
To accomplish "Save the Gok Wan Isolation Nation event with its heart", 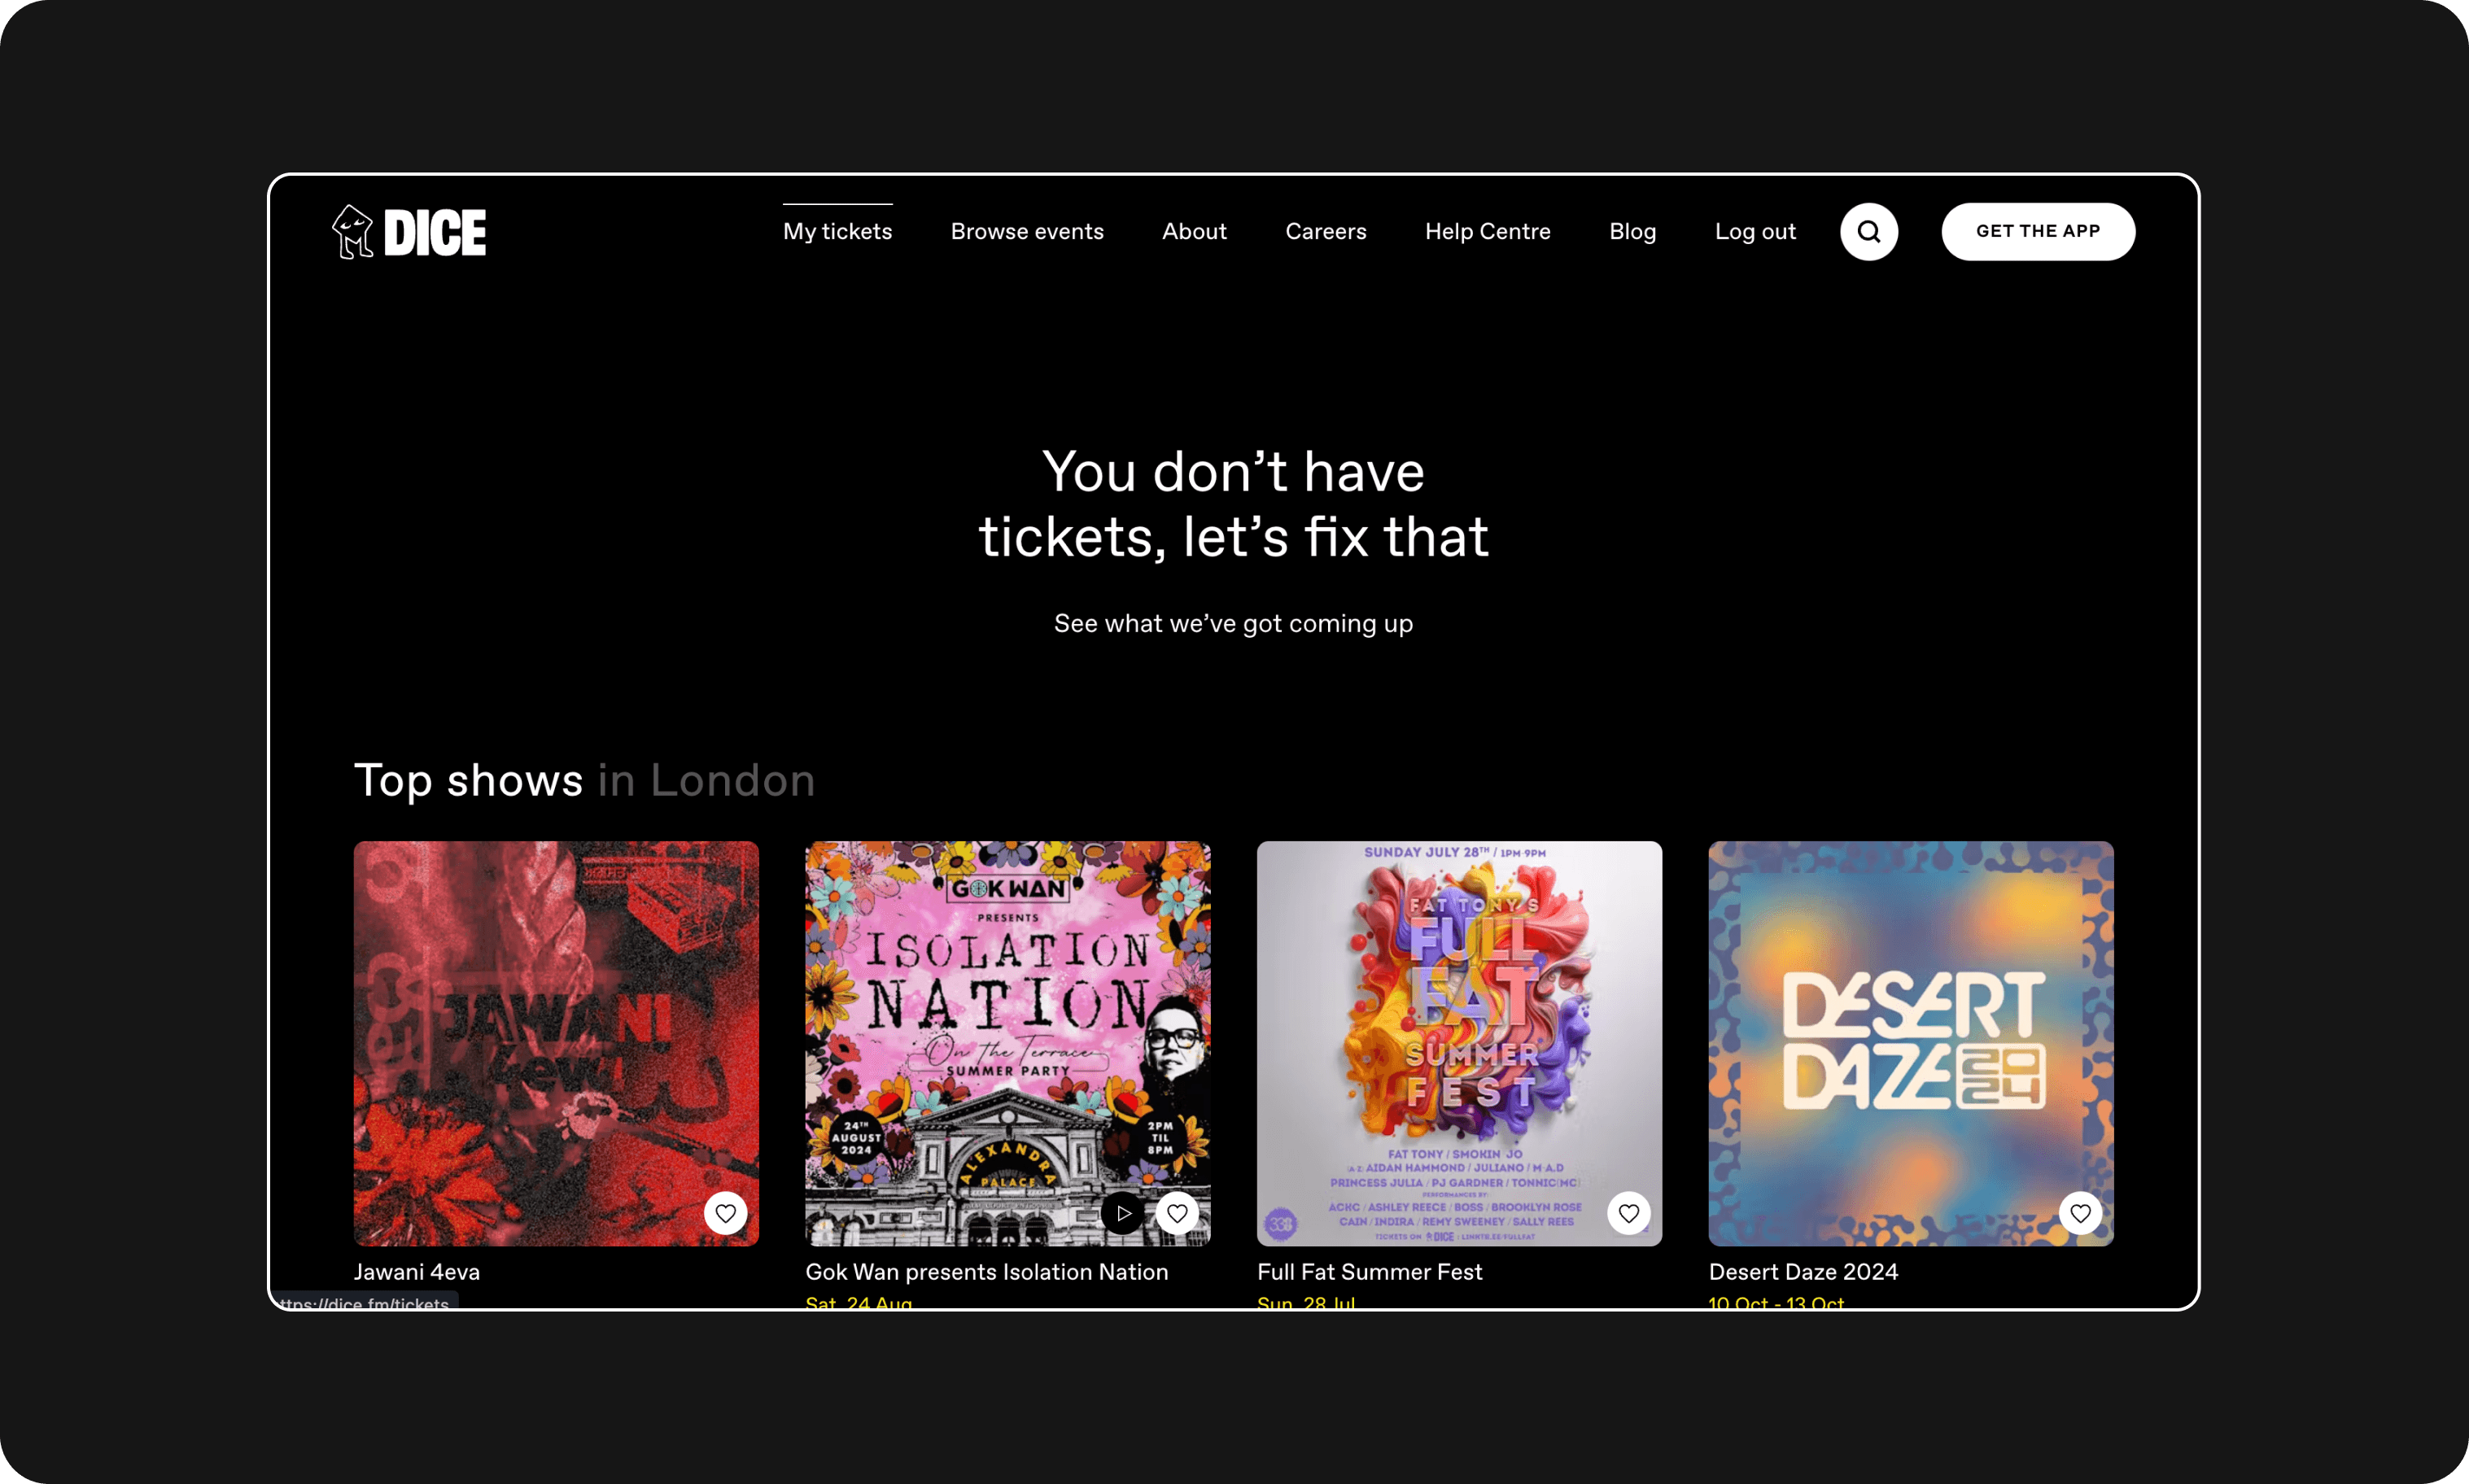I will pos(1177,1213).
